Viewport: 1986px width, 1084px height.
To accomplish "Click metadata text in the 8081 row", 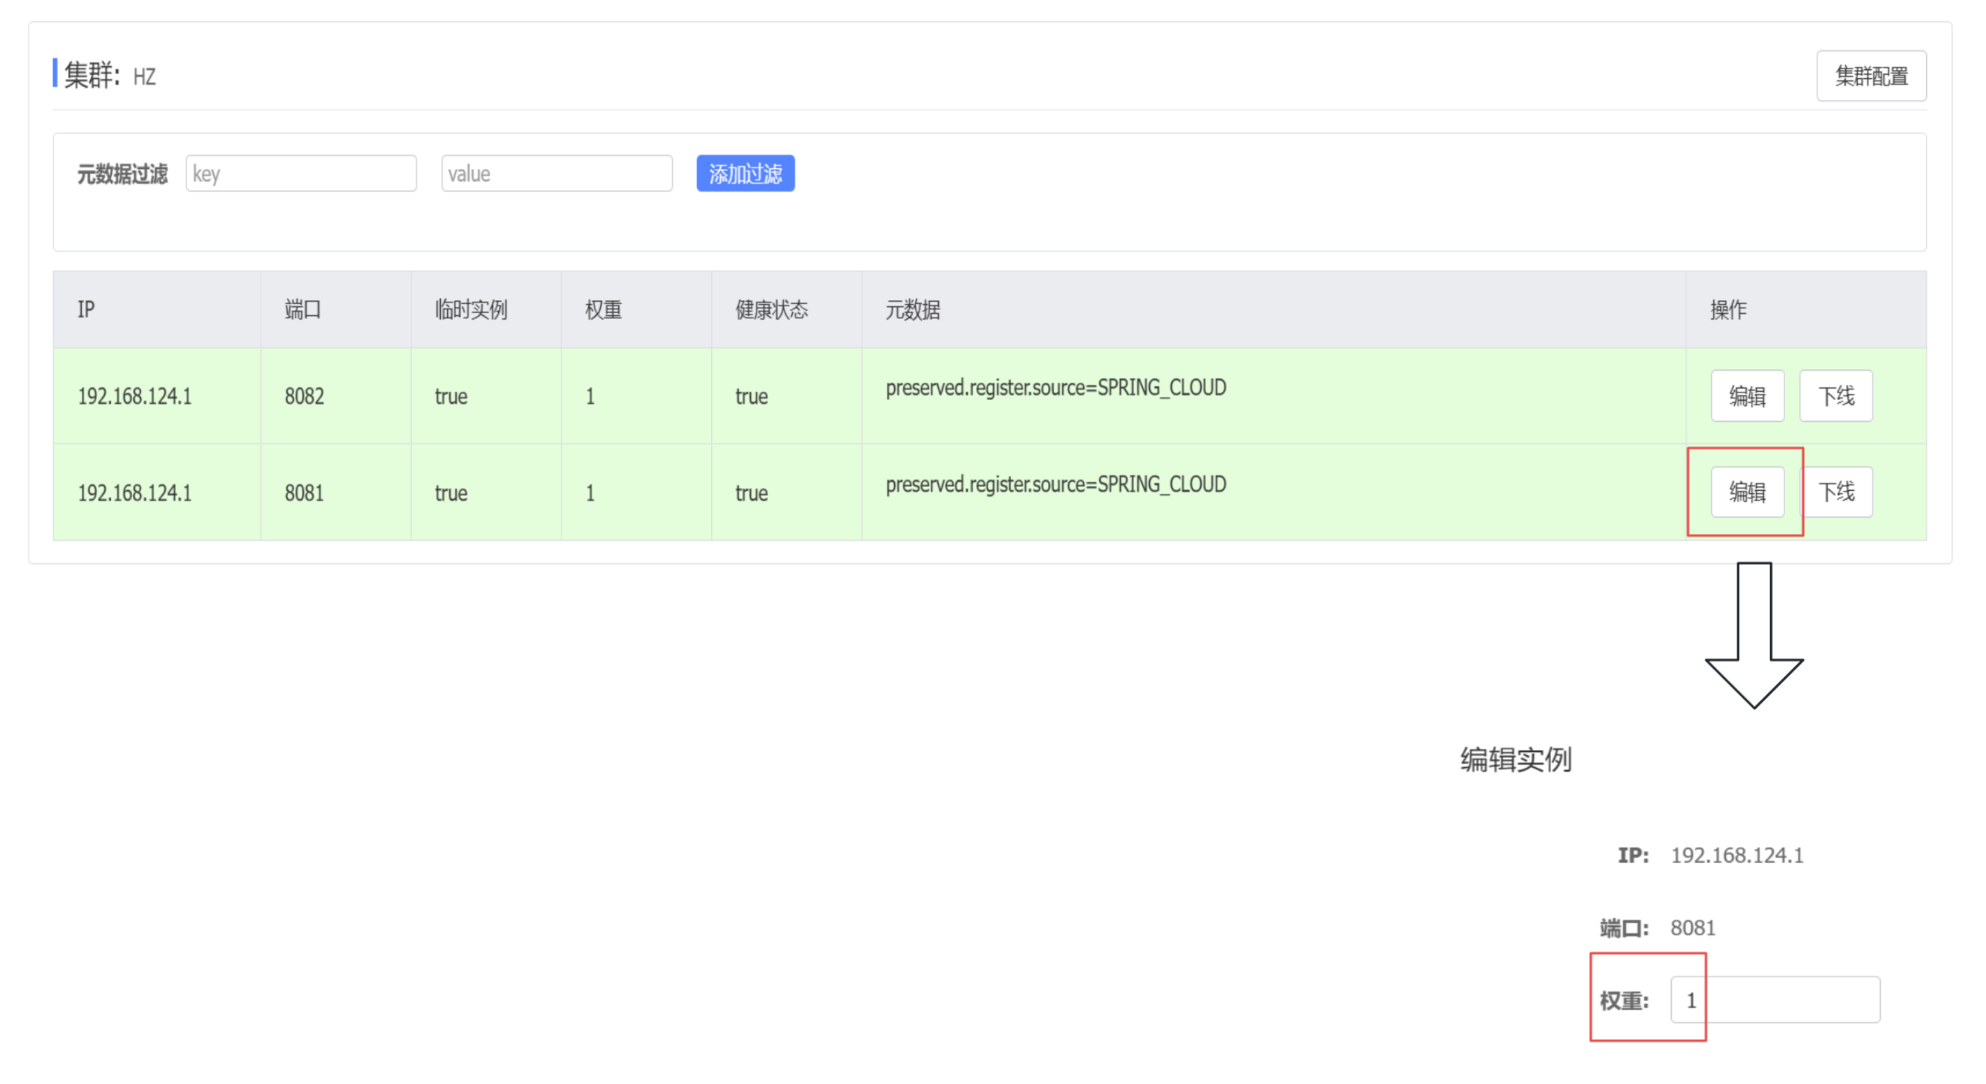I will coord(1055,485).
